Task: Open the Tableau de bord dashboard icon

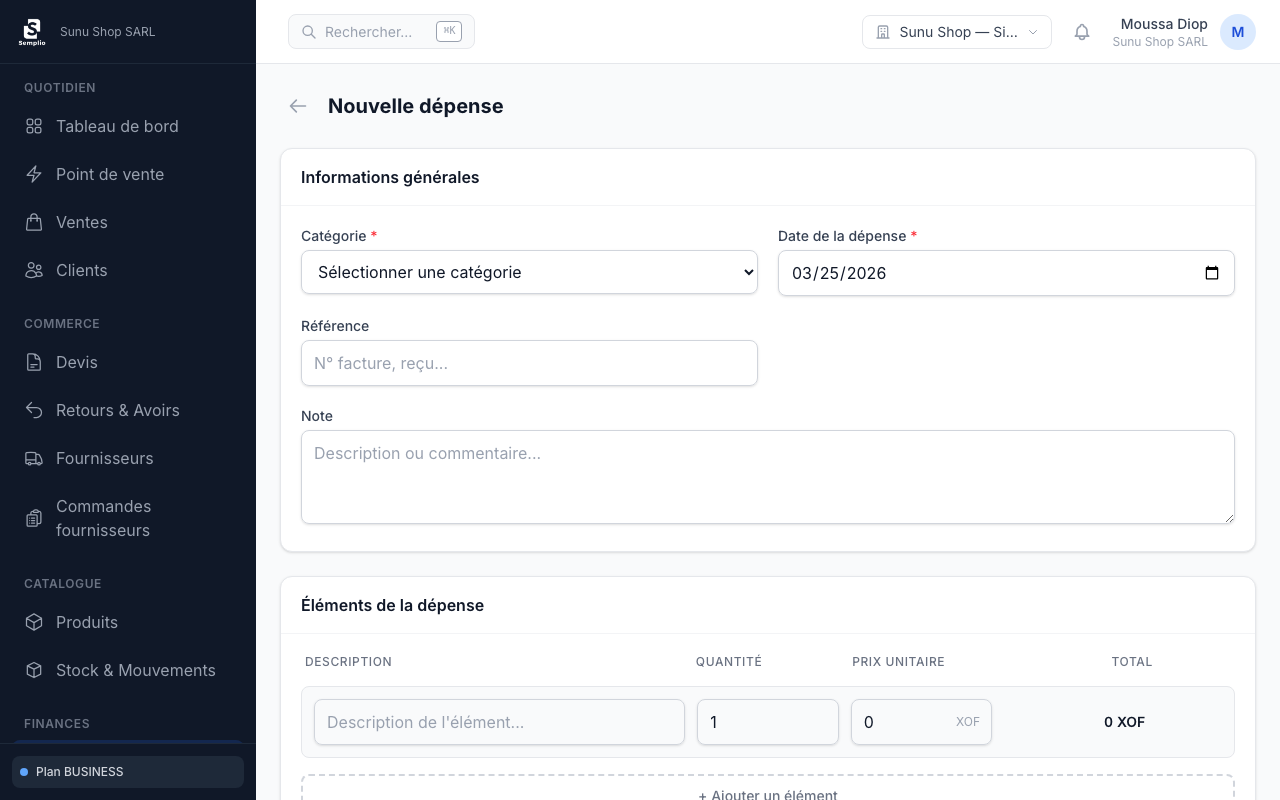Action: (34, 126)
